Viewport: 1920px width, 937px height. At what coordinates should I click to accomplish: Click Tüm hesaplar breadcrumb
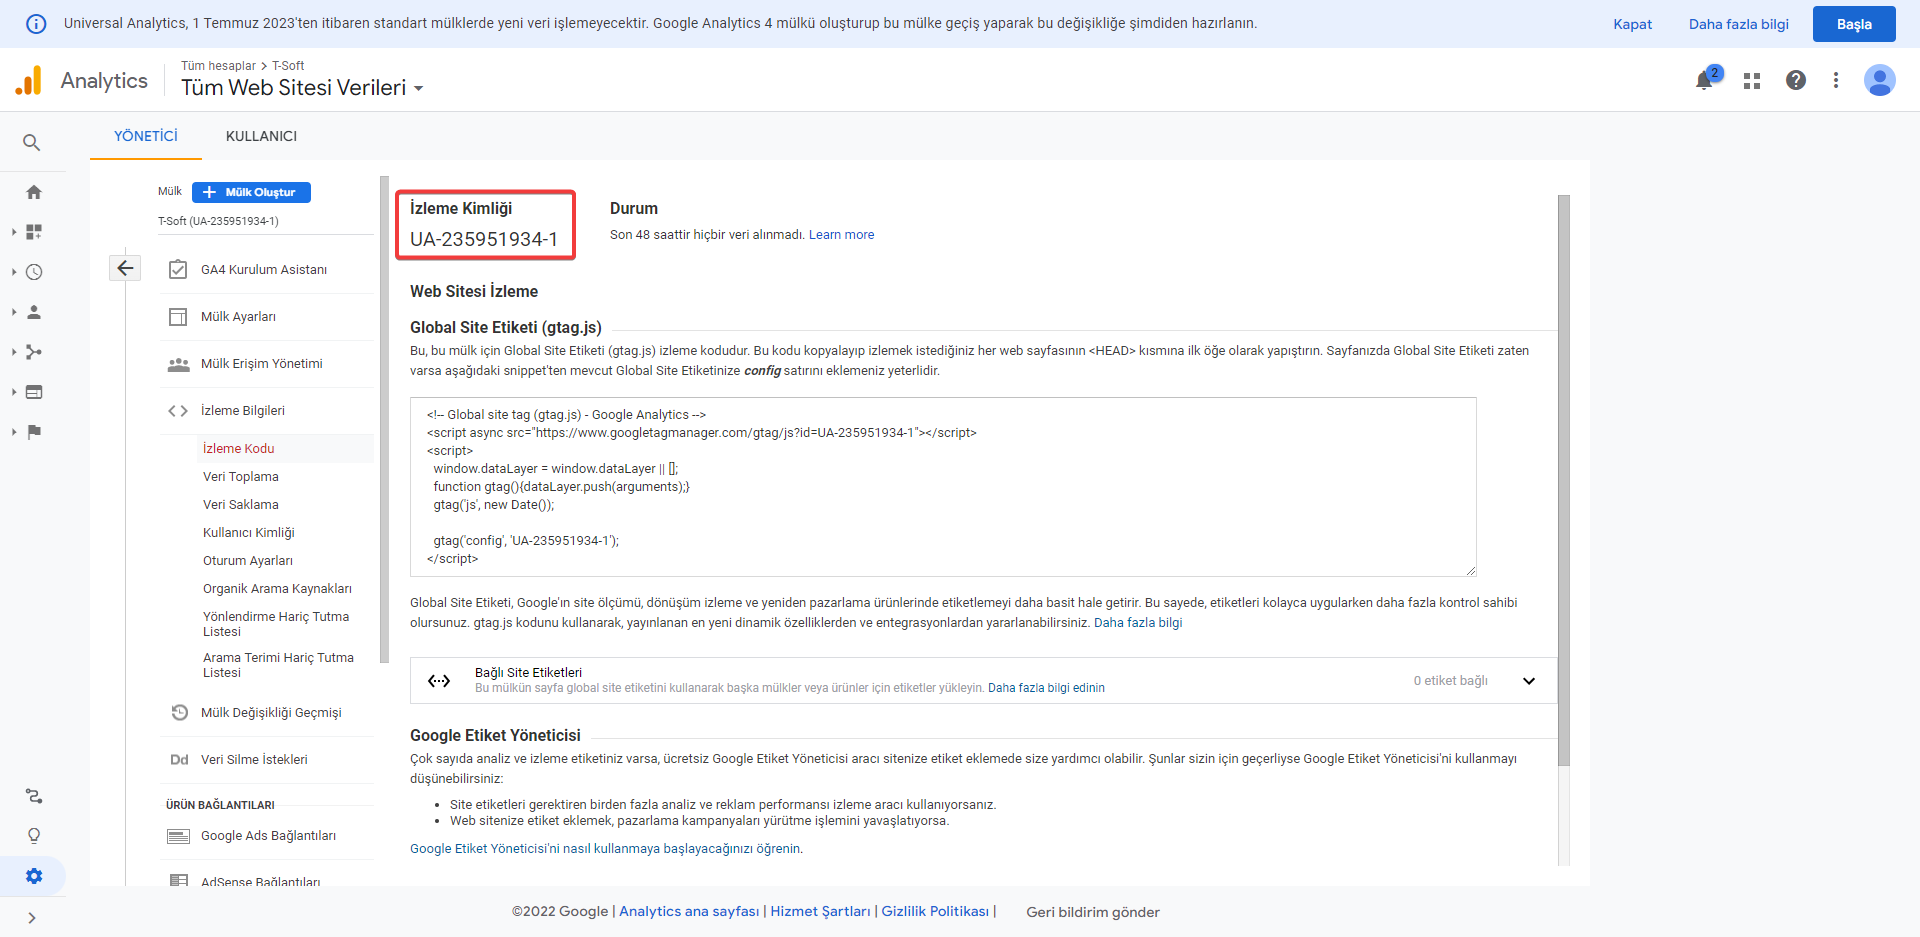point(218,66)
